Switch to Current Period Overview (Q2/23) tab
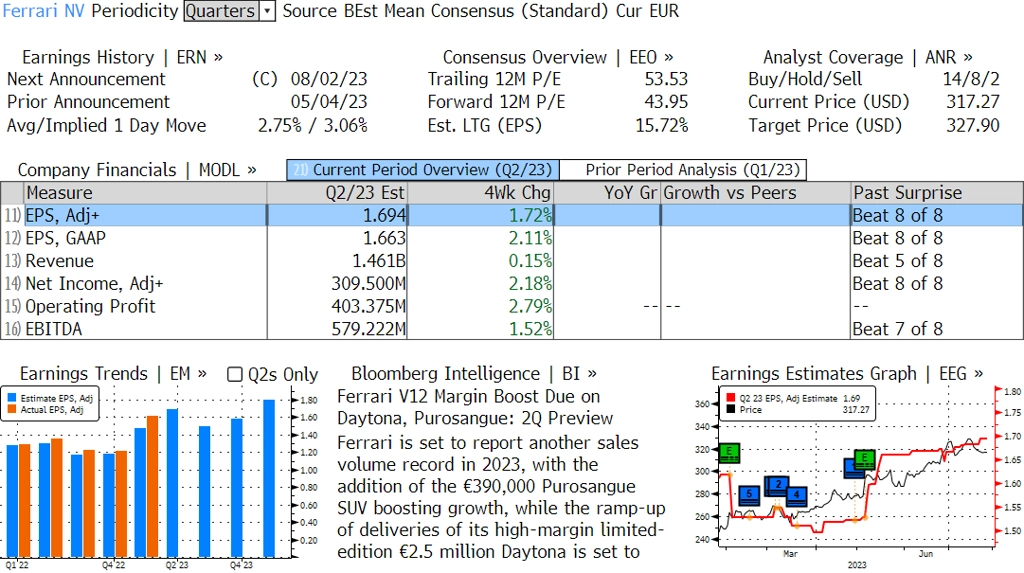 tap(423, 170)
